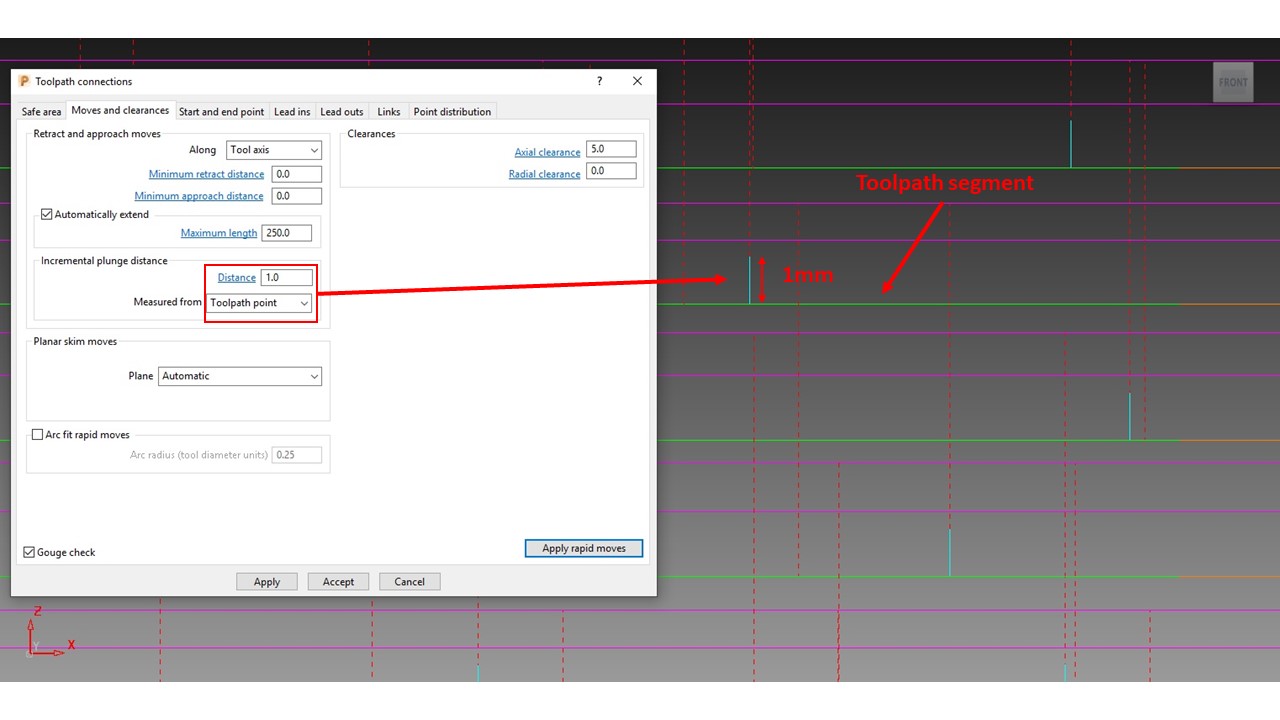This screenshot has height=720, width=1280.
Task: Enable Arc fit rapid moves
Action: 37,434
